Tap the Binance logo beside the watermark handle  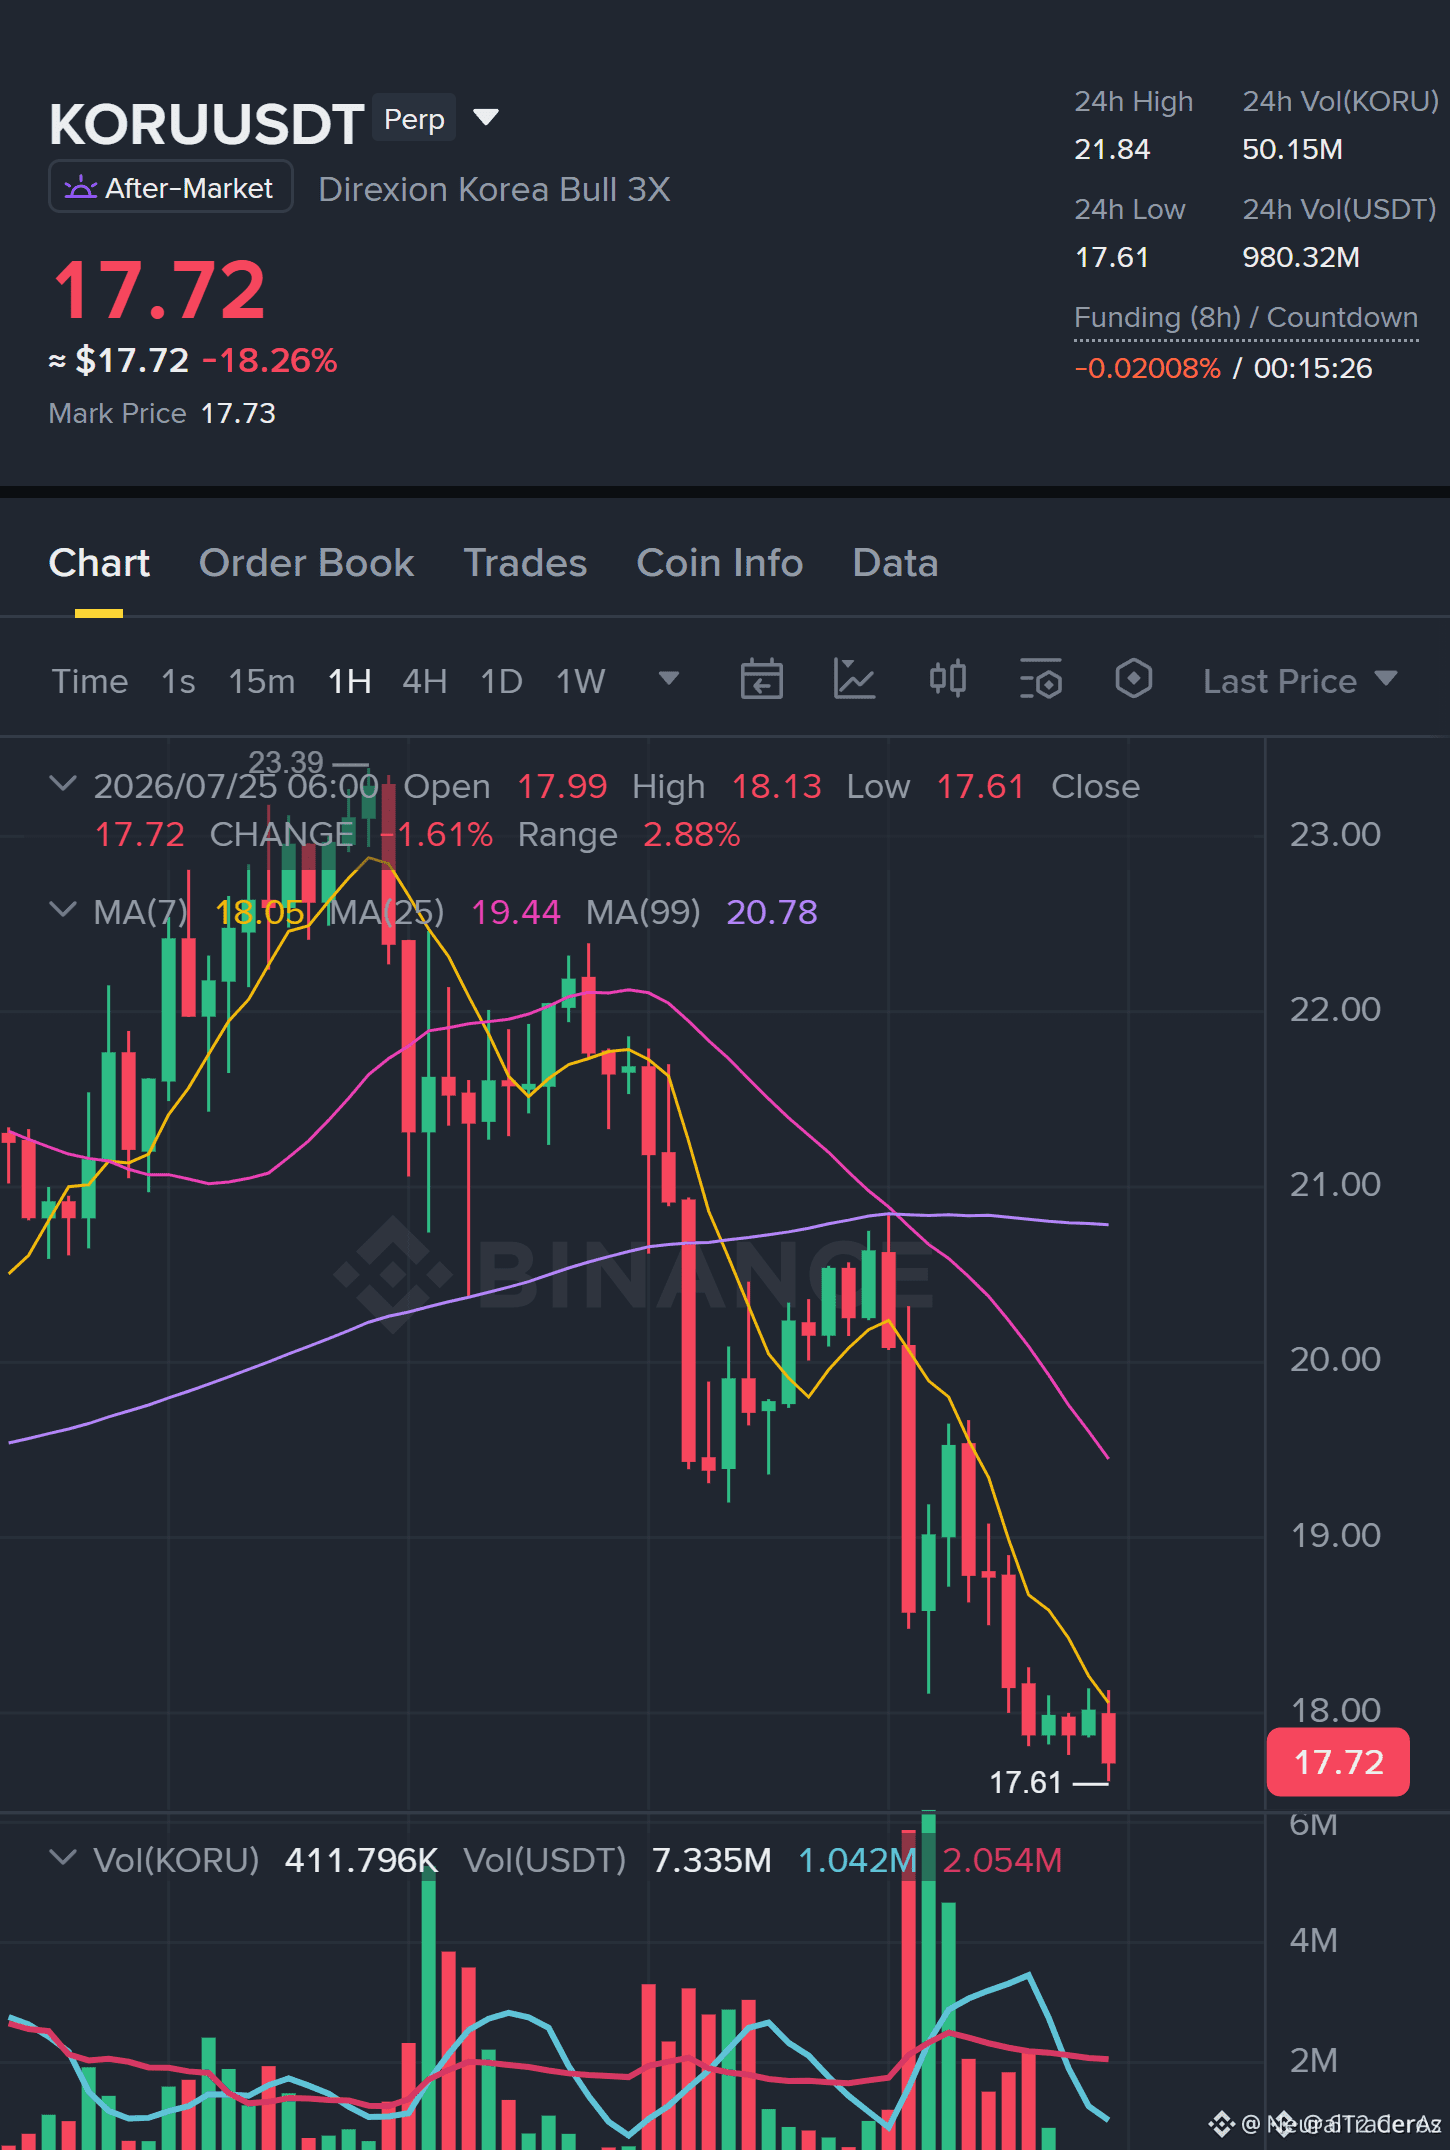point(1222,2123)
